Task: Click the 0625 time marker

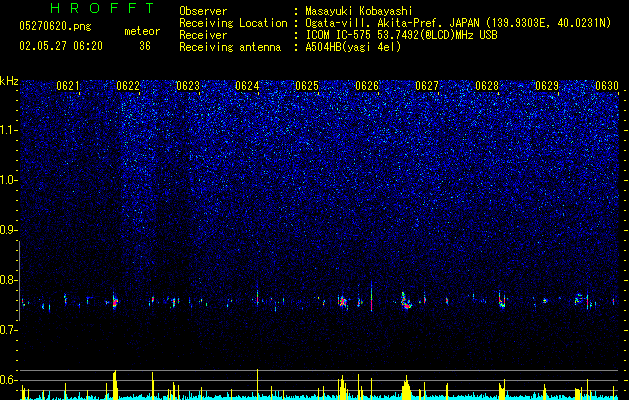Action: click(307, 85)
